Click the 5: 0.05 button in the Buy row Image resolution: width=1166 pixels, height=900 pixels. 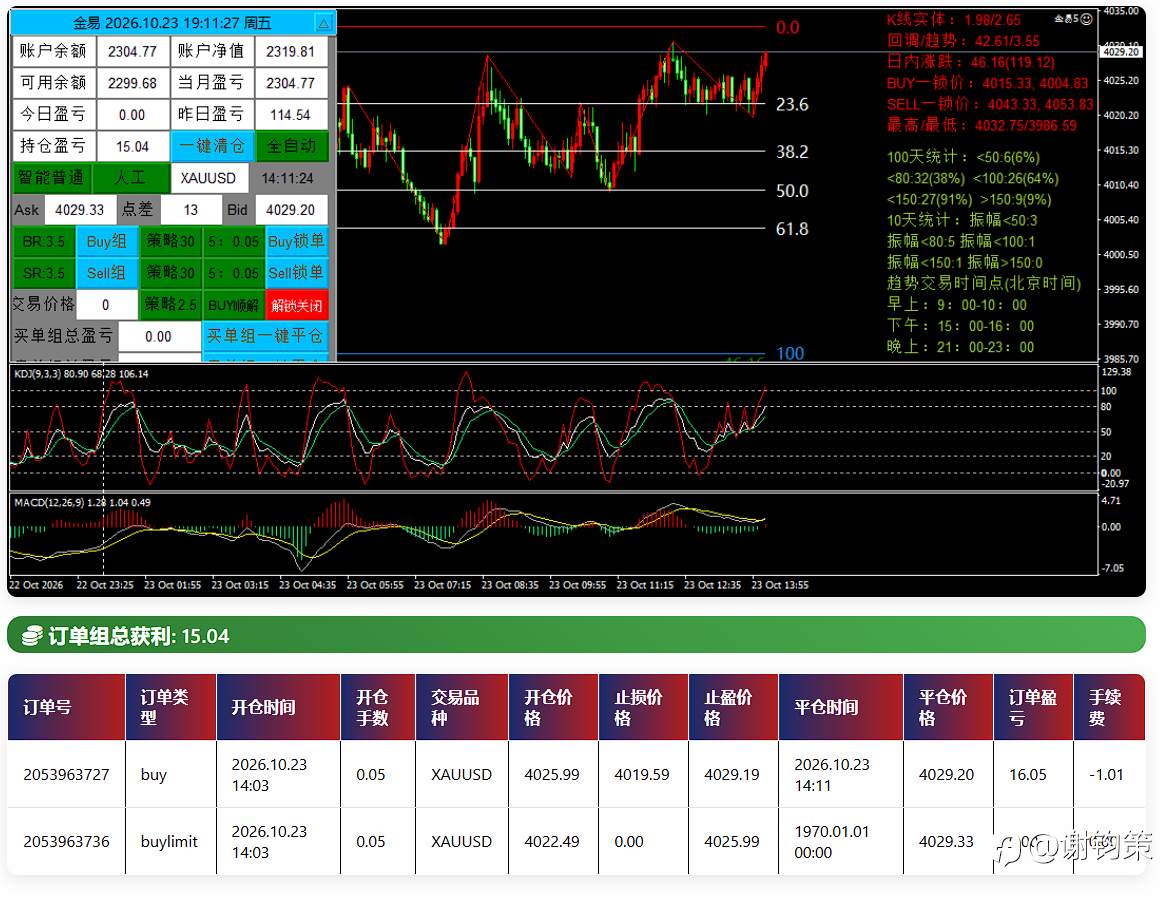233,241
